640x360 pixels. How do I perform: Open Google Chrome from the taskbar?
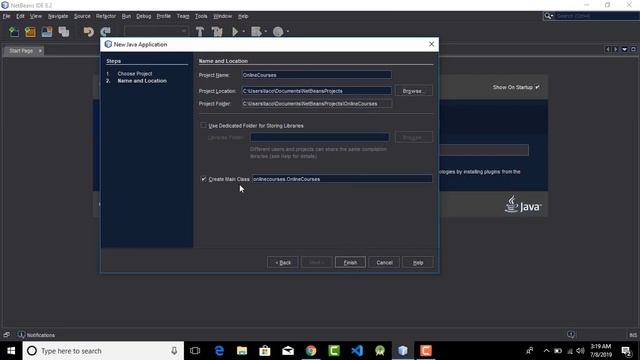pyautogui.click(x=311, y=351)
